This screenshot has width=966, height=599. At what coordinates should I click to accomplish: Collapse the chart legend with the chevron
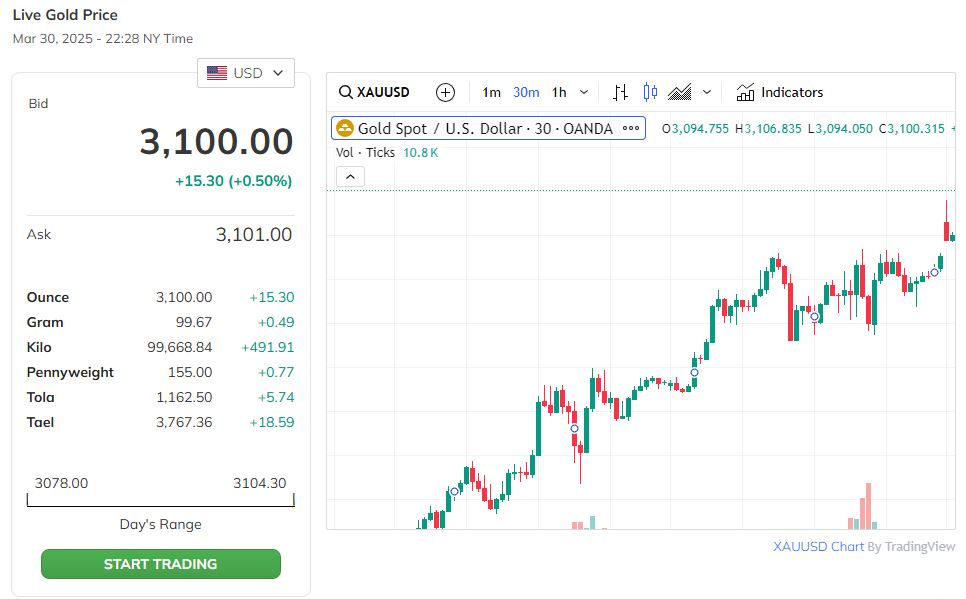coord(350,177)
